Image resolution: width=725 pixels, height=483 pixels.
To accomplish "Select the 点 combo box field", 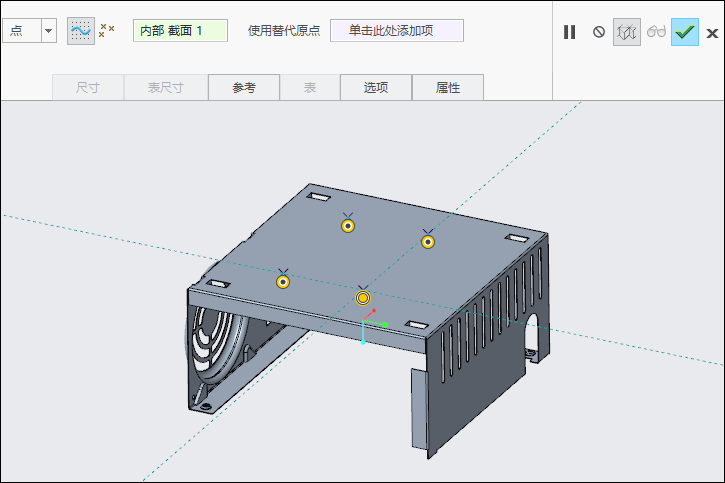I will click(22, 31).
